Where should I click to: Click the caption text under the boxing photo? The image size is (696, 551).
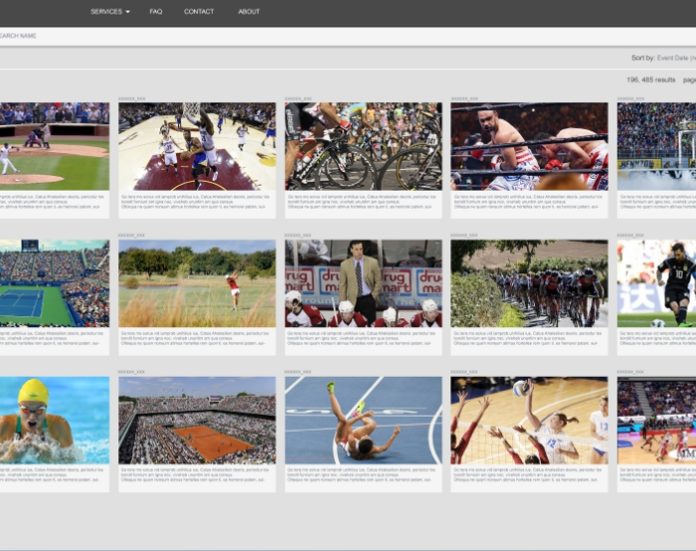[529, 203]
